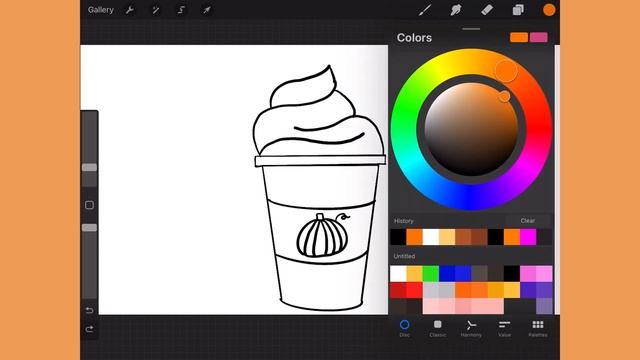Image resolution: width=640 pixels, height=360 pixels.
Task: Select the pink secondary color chip
Action: (539, 37)
